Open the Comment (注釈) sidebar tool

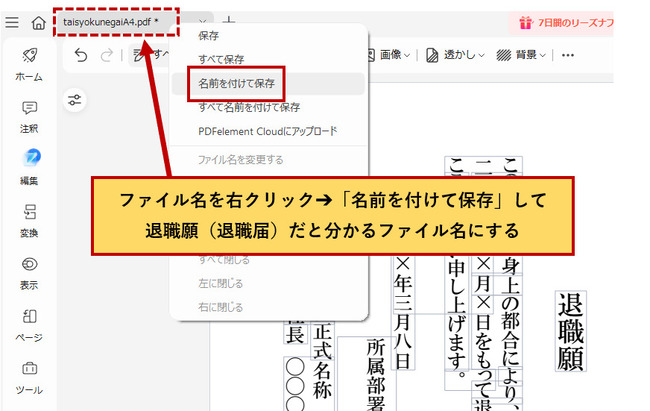(x=29, y=117)
